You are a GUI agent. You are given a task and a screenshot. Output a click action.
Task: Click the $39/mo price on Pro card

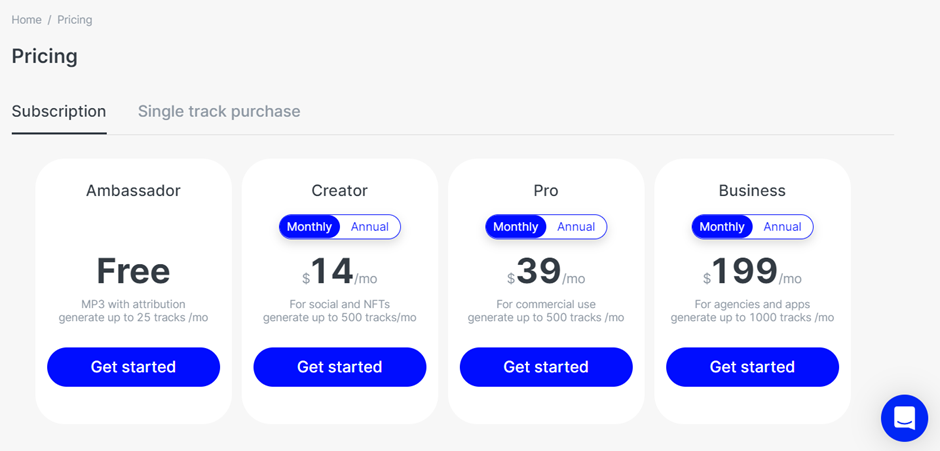546,272
